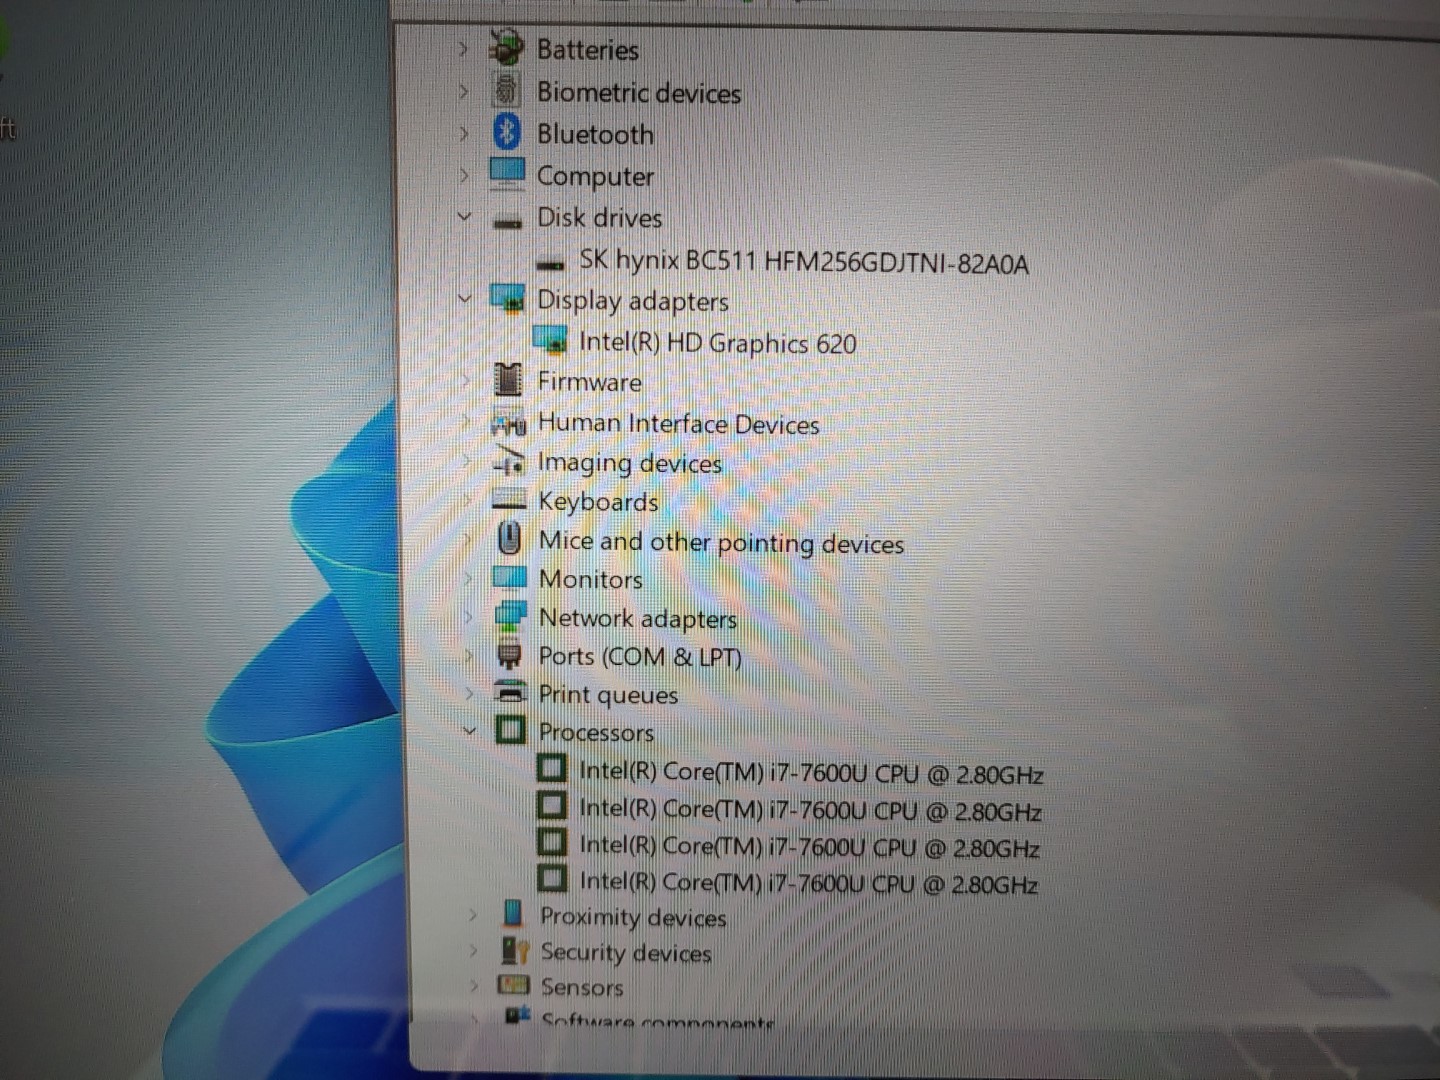Expand the Batteries node
The width and height of the screenshot is (1440, 1080).
[x=462, y=48]
